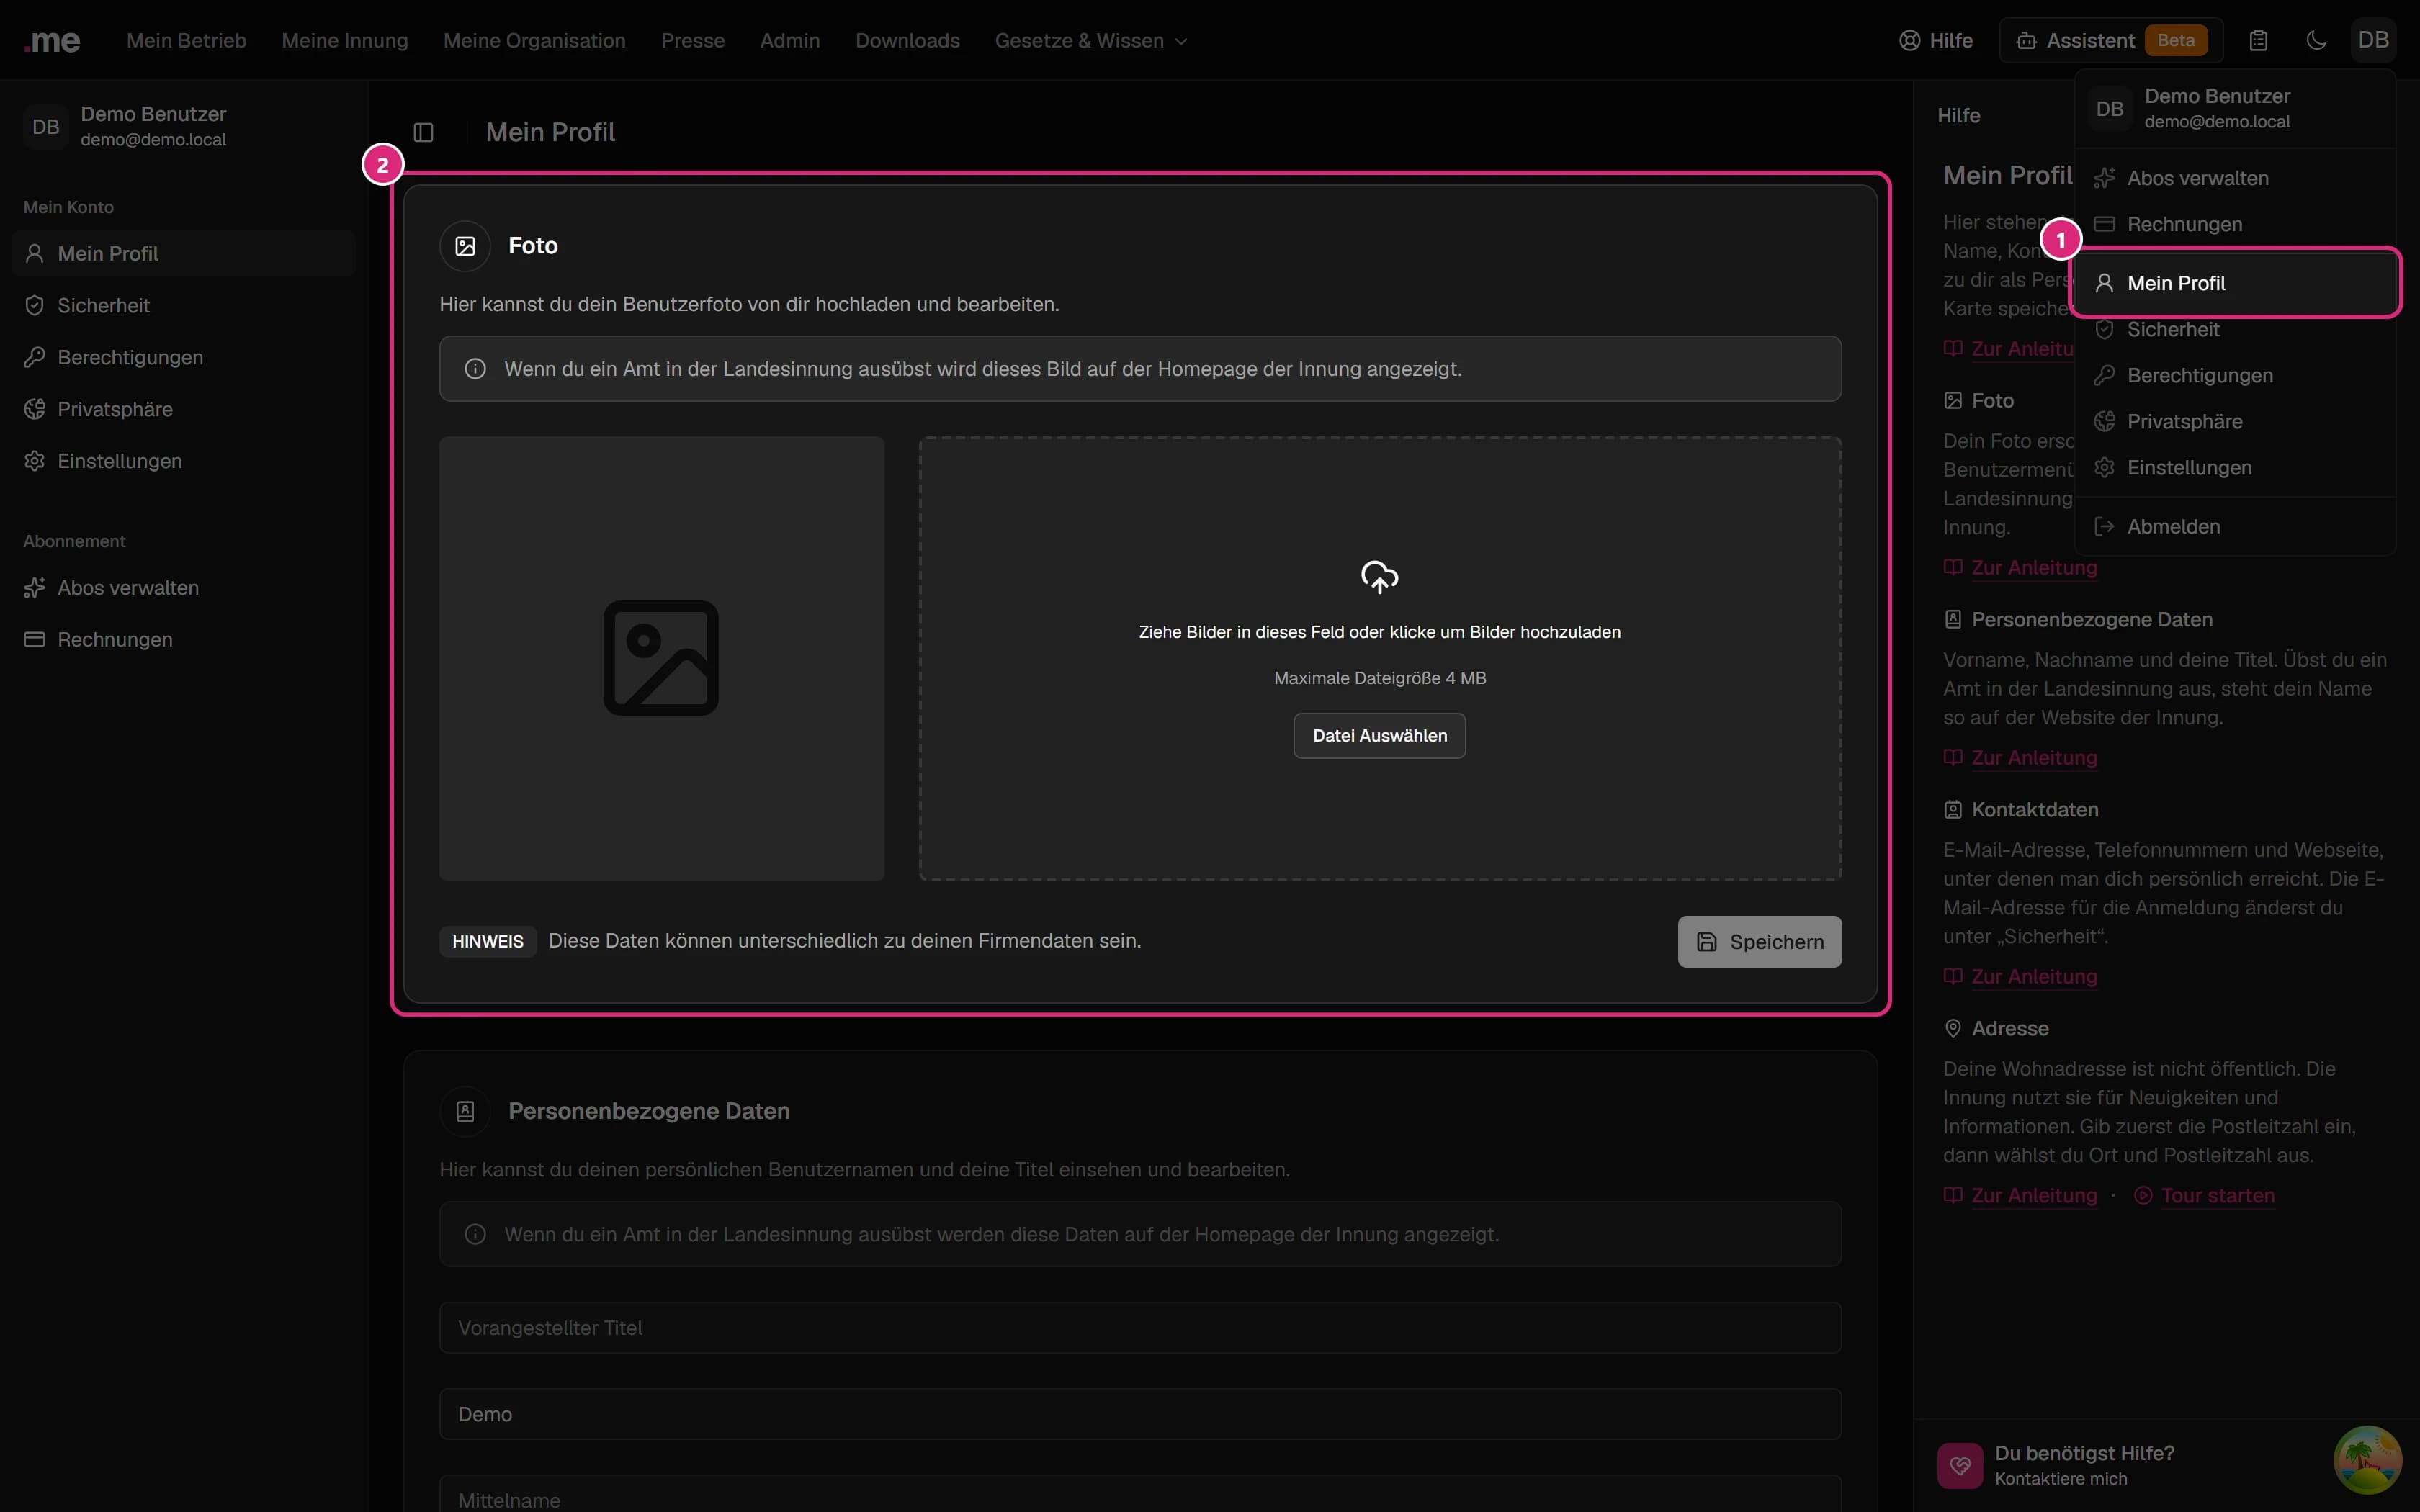Open Abos verwalten in the left sidebar
This screenshot has width=2420, height=1512.
pyautogui.click(x=184, y=588)
